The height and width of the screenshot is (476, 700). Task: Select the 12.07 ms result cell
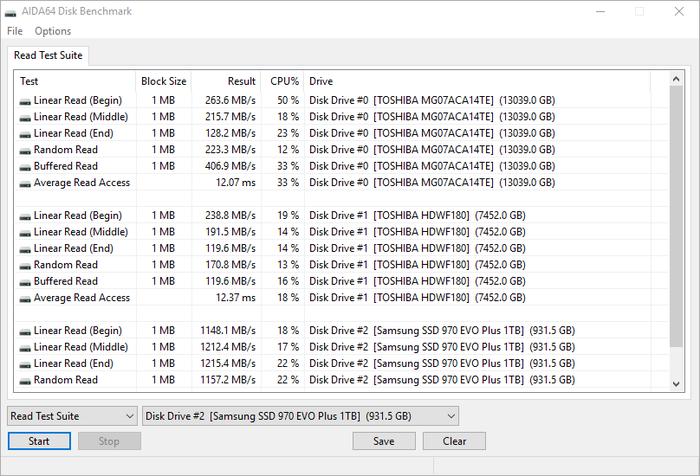coord(236,183)
